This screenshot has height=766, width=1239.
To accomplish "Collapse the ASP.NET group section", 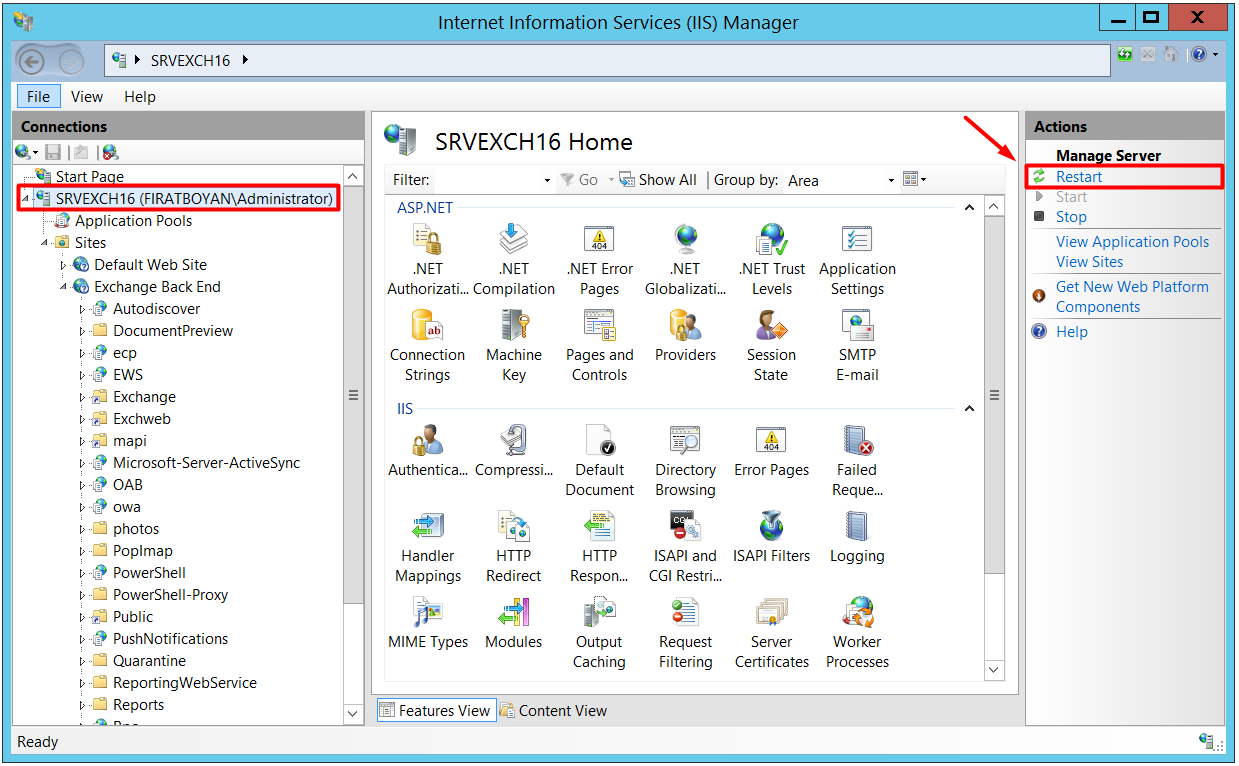I will coord(968,208).
